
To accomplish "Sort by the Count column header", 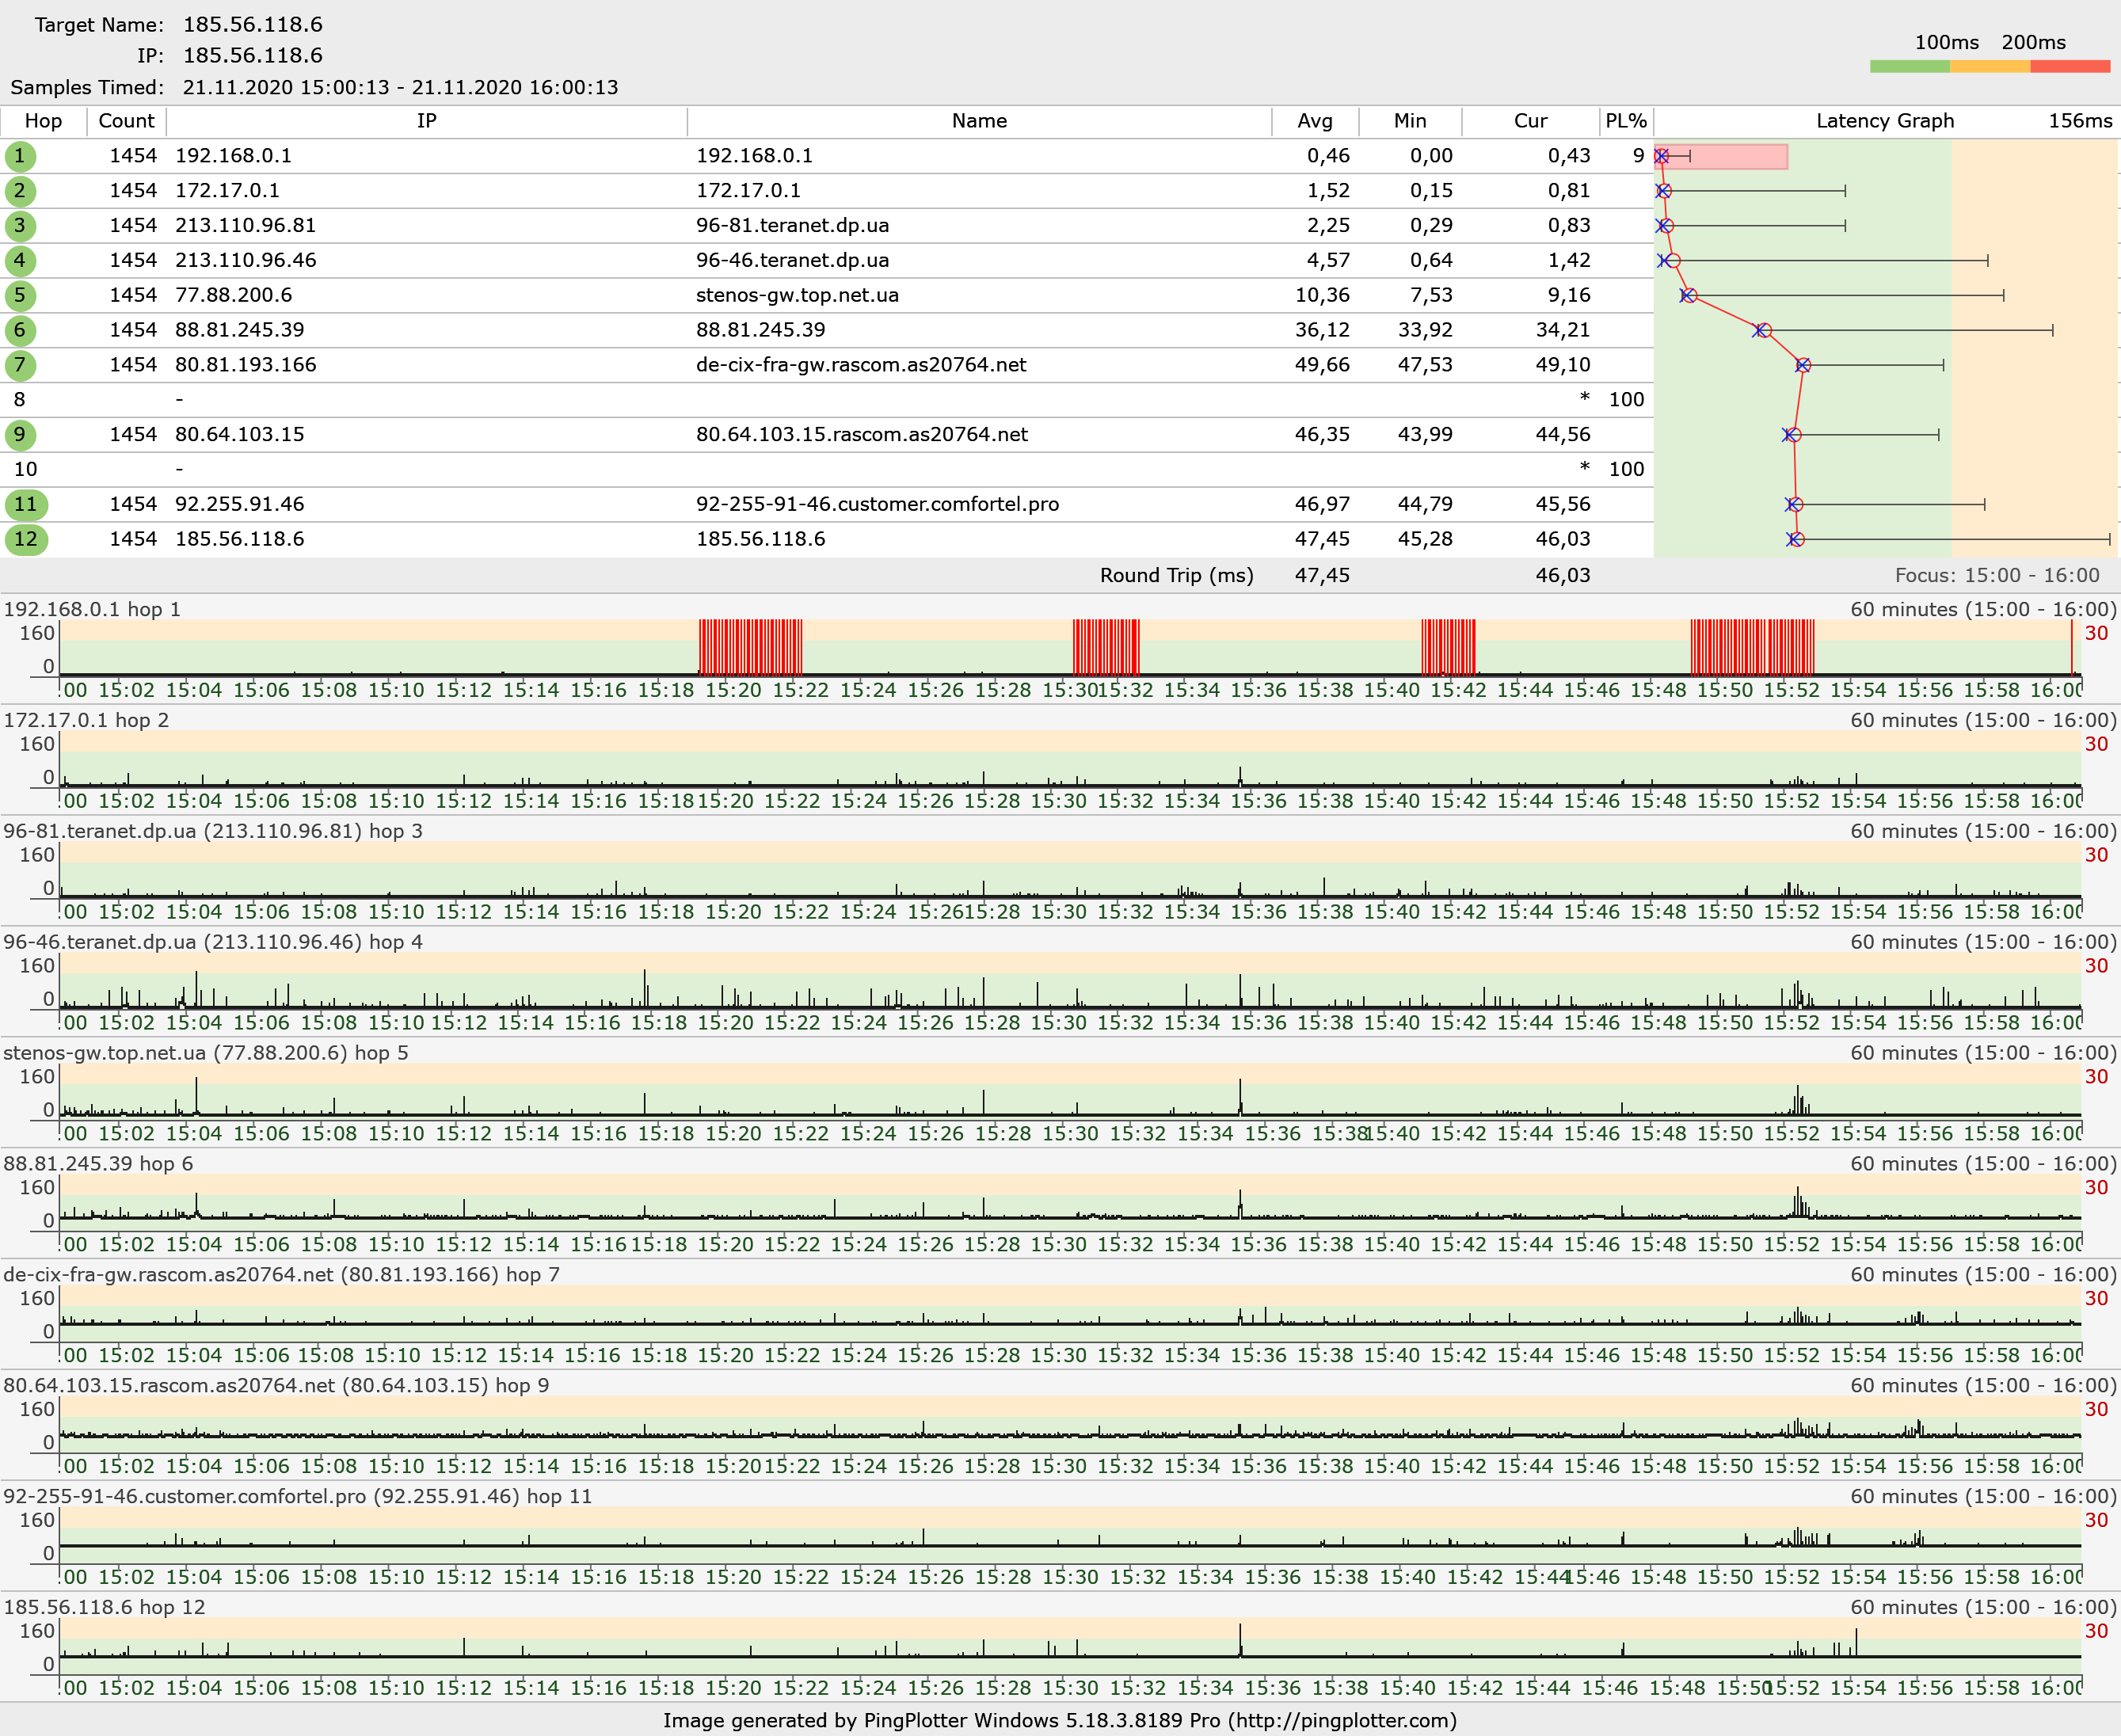I will [x=127, y=121].
